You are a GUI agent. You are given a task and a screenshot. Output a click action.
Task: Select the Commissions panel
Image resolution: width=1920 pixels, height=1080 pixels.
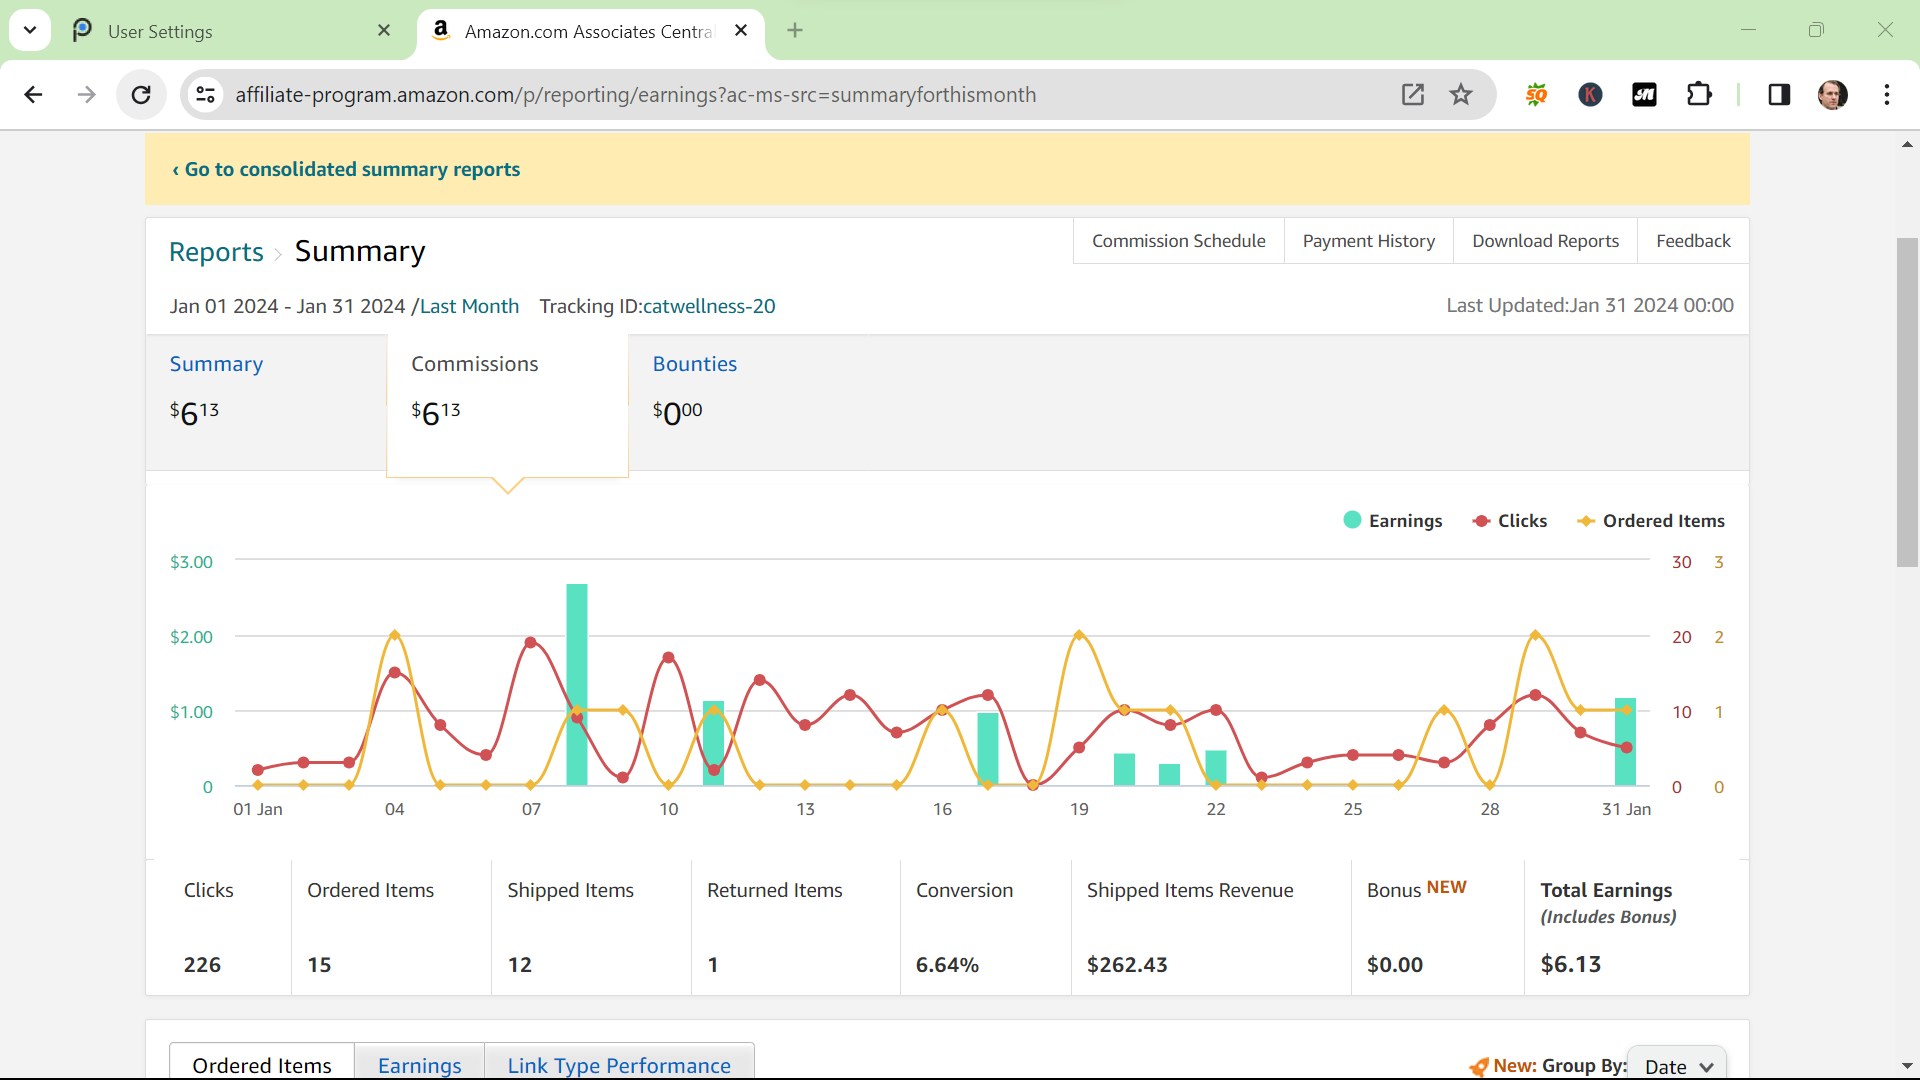[507, 404]
